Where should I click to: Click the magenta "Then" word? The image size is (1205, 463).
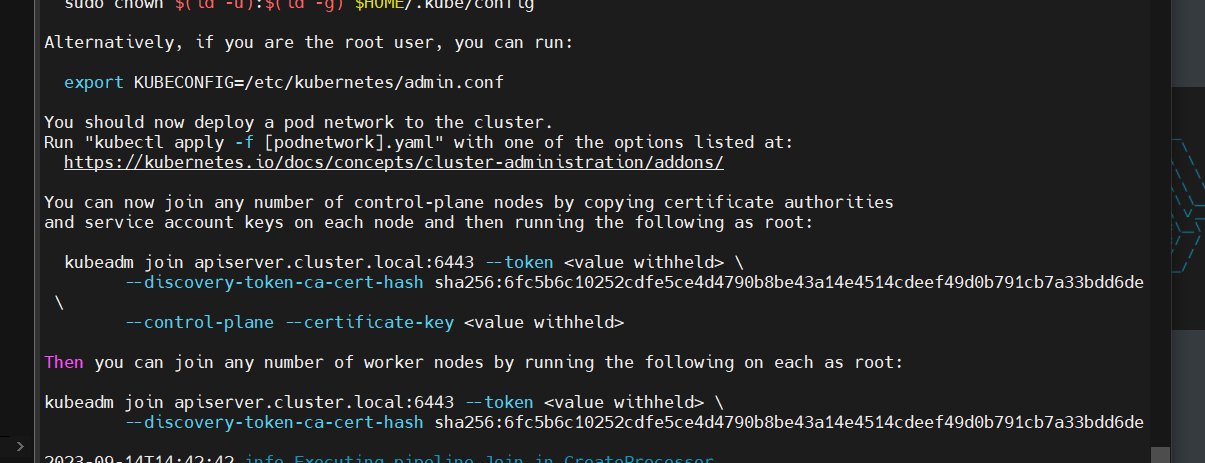(x=64, y=362)
